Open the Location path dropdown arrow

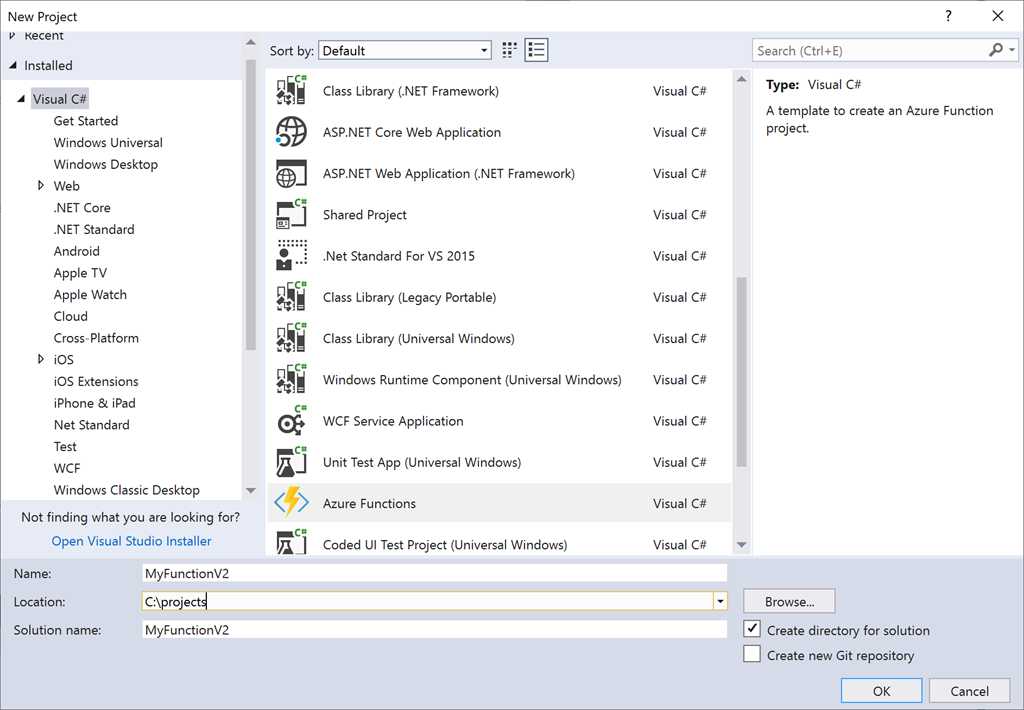(x=720, y=602)
